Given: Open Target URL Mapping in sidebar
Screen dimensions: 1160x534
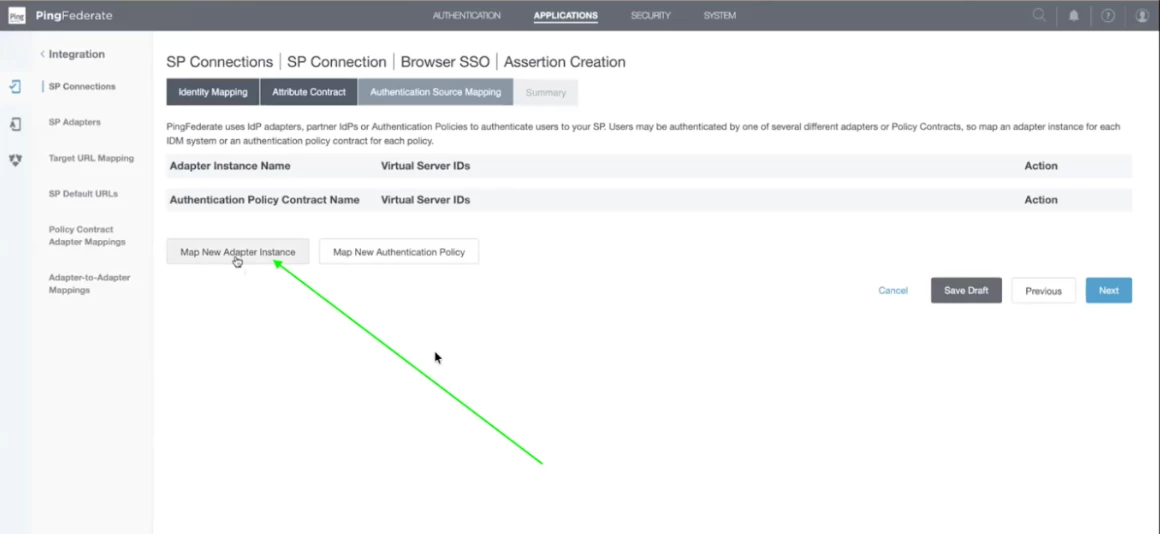Looking at the screenshot, I should tap(91, 158).
